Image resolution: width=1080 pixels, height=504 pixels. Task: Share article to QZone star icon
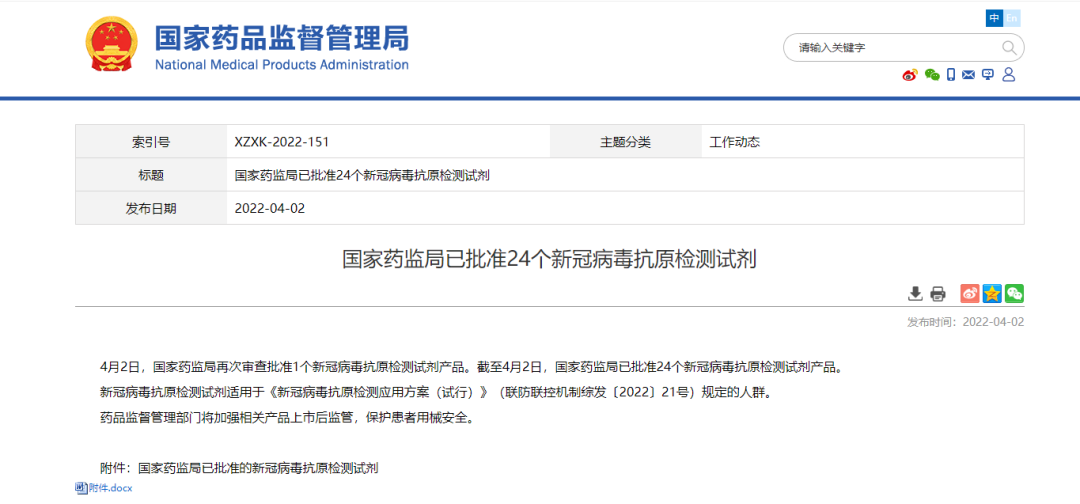coord(992,293)
